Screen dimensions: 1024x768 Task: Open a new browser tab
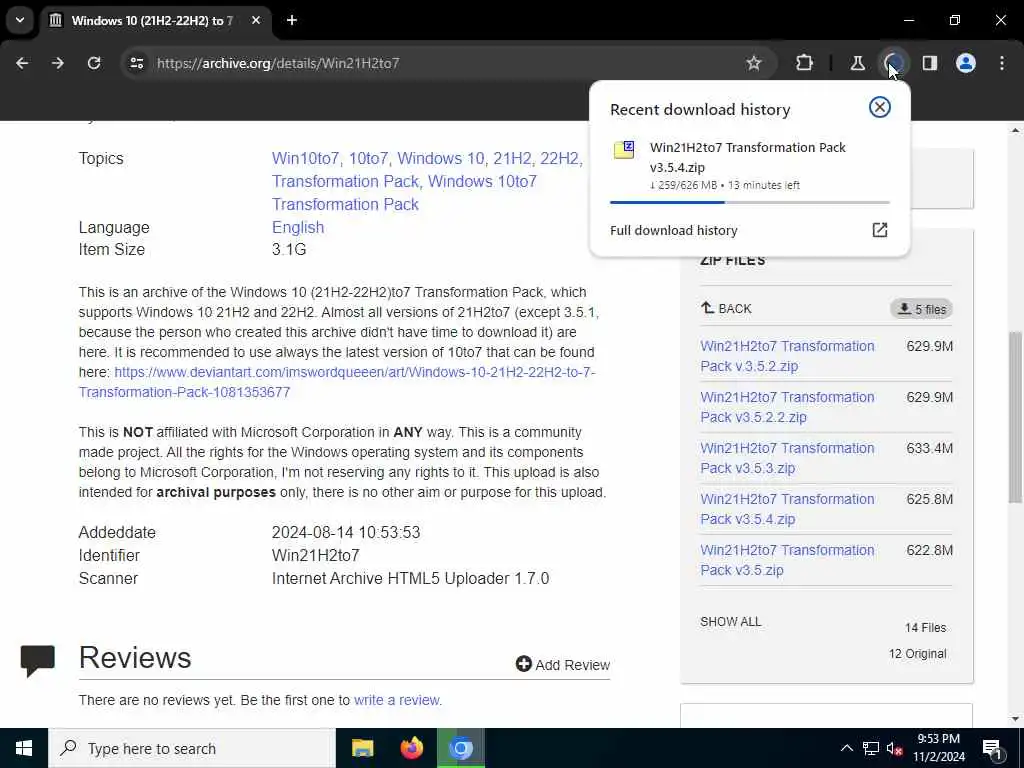click(292, 20)
